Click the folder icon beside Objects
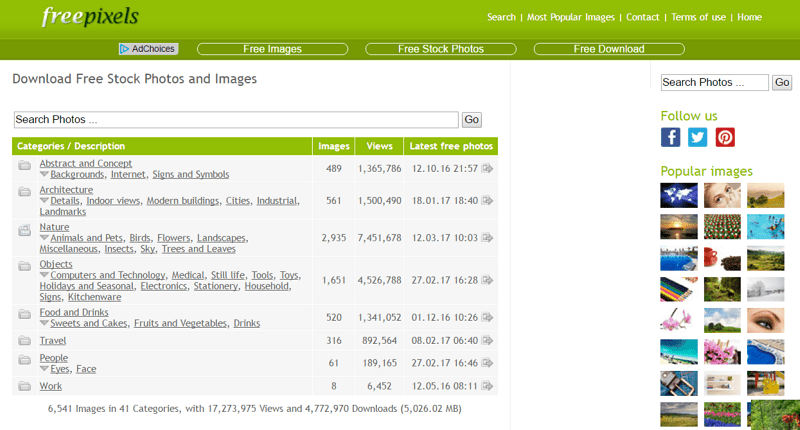Viewport: 800px width, 430px height. tap(24, 266)
